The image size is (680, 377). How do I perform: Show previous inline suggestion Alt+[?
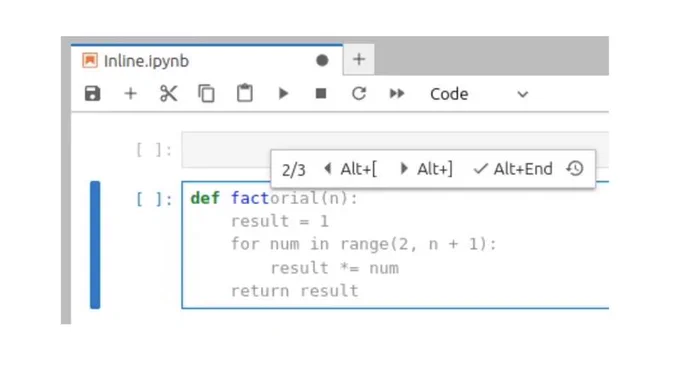tap(350, 169)
